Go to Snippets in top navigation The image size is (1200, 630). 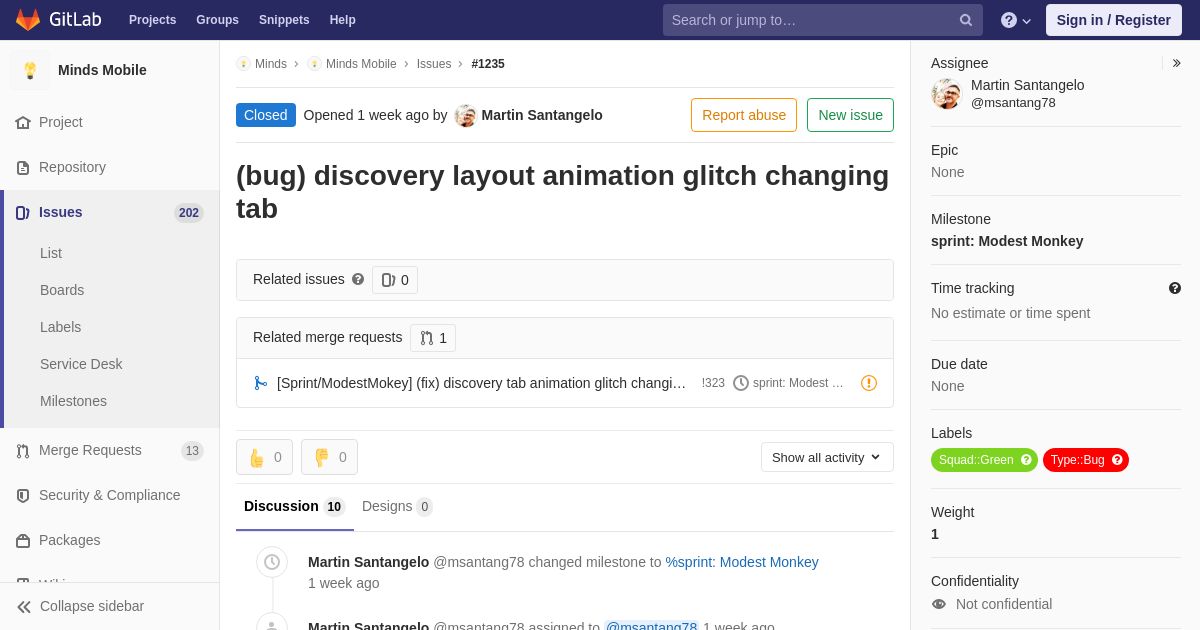(x=284, y=20)
